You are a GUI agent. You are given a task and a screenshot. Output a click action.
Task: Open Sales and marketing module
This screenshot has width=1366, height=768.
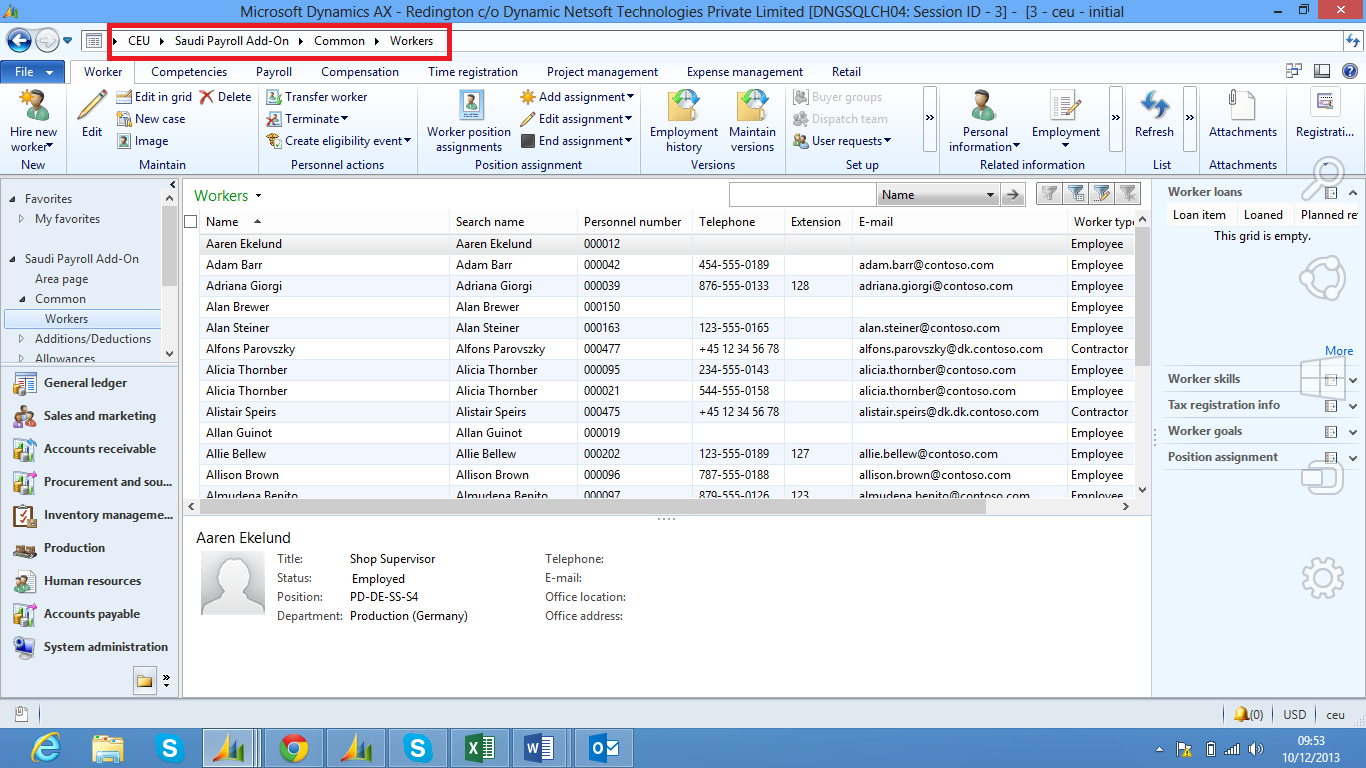point(87,416)
